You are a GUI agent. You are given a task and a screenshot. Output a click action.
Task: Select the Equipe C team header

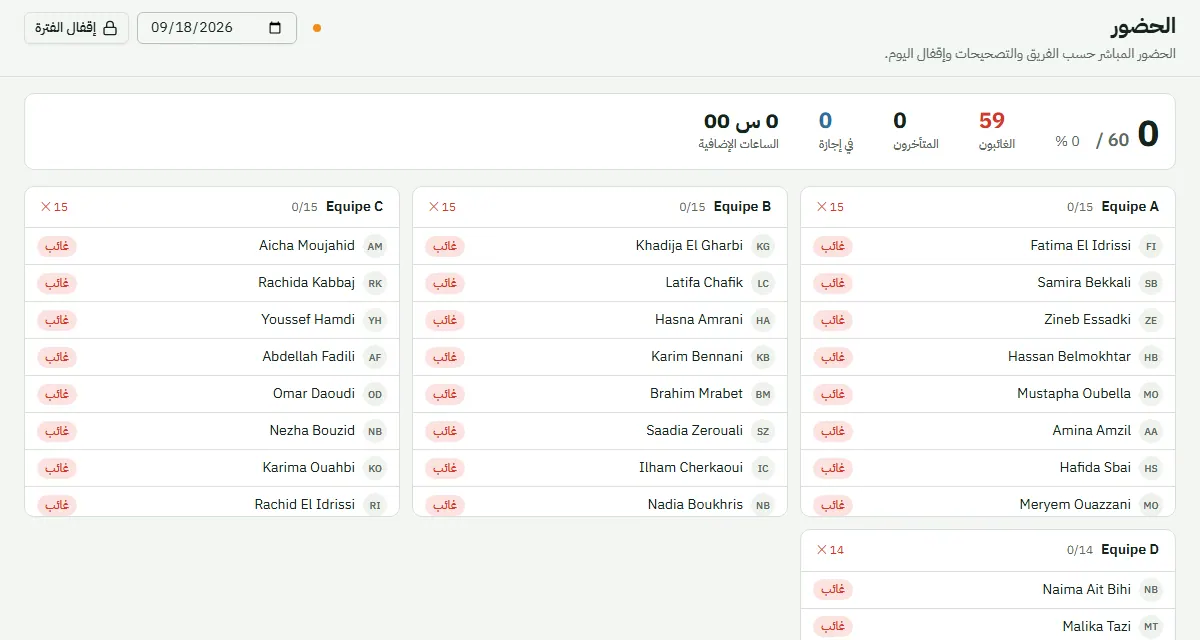[x=212, y=207]
